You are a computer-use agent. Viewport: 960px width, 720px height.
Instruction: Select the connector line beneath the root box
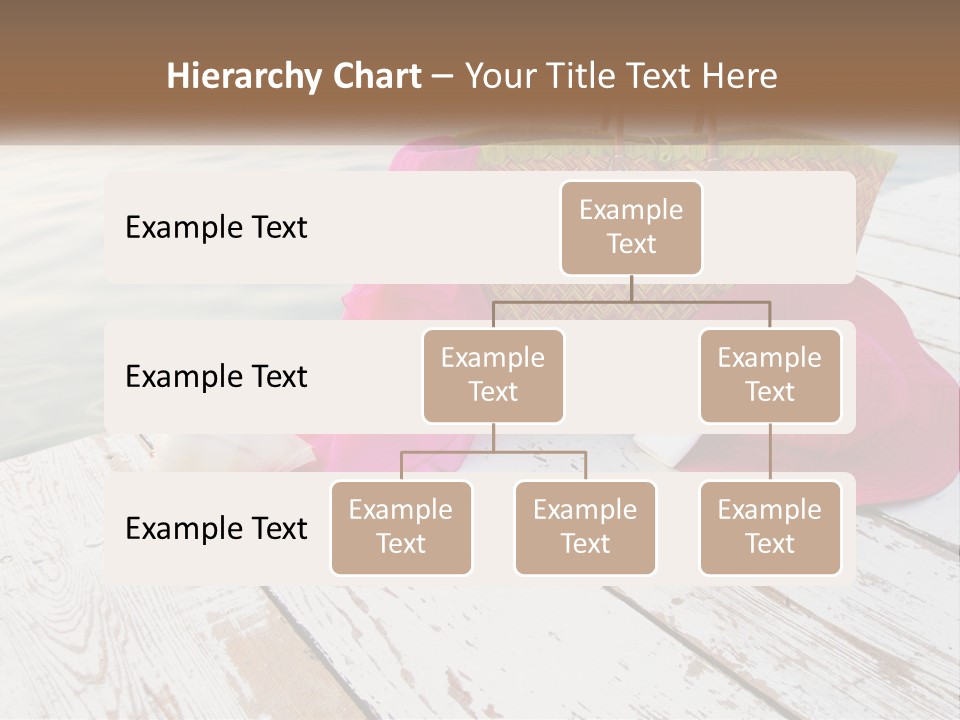coord(631,302)
